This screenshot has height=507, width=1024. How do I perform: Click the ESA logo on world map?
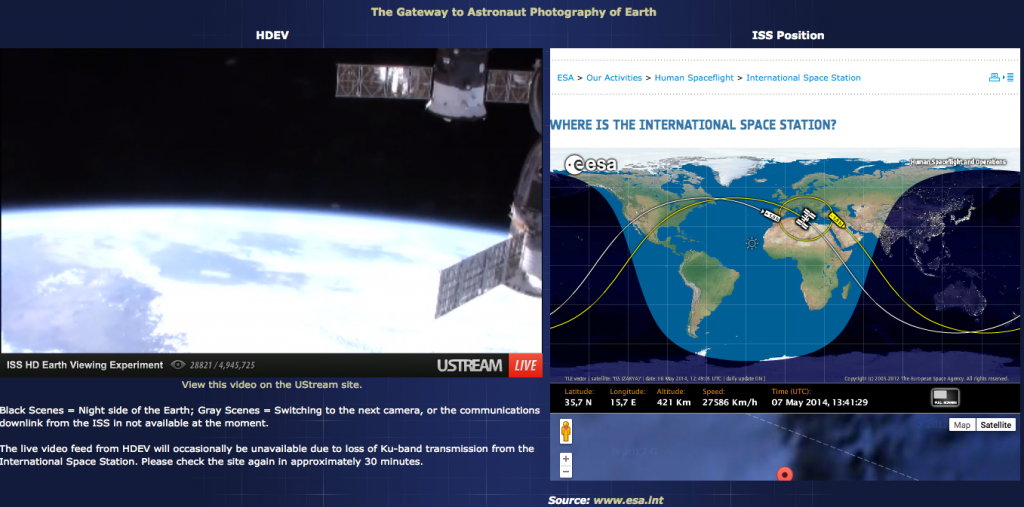(x=591, y=165)
